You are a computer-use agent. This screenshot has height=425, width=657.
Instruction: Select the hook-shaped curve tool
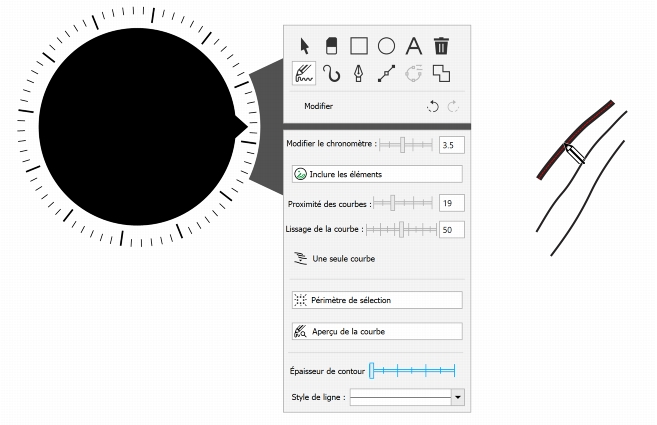332,74
